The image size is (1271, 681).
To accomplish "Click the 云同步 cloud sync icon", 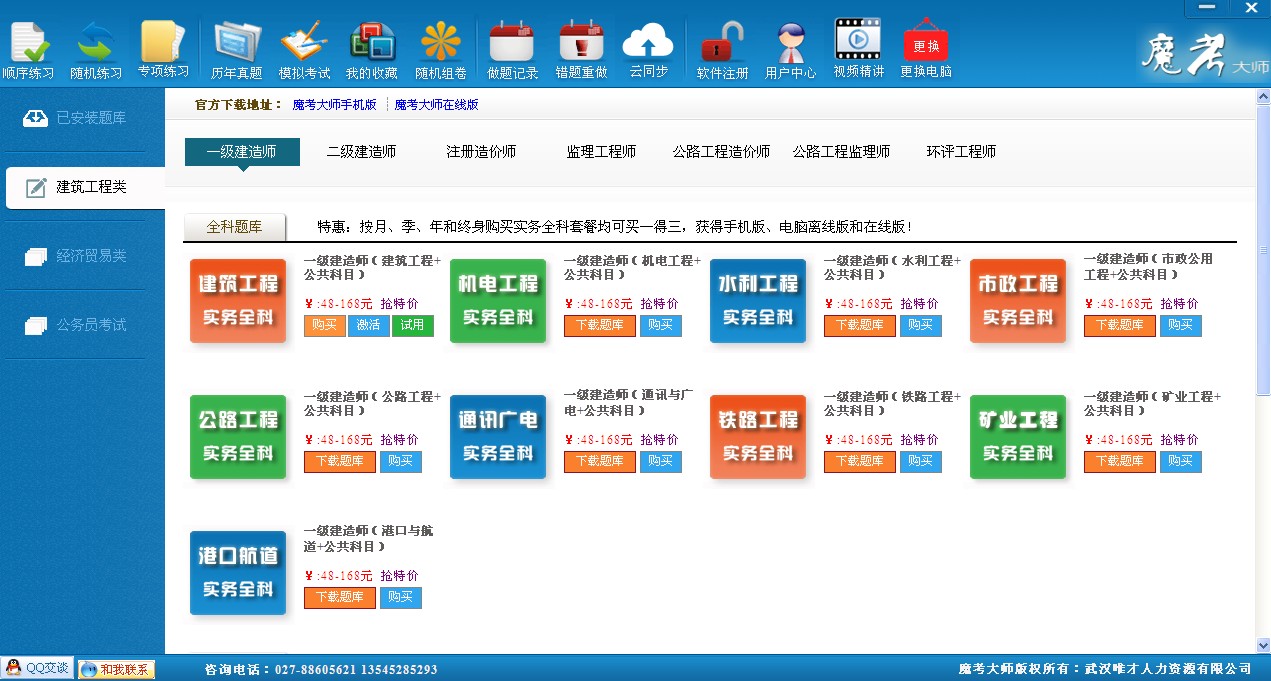I will tap(648, 49).
